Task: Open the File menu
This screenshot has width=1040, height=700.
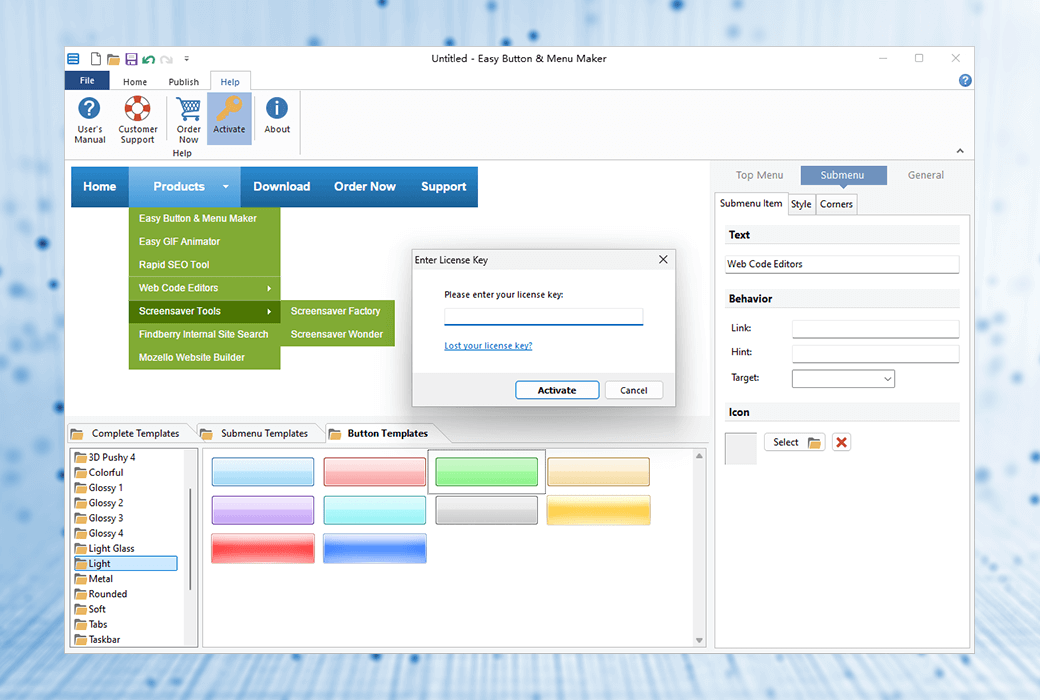Action: [87, 80]
